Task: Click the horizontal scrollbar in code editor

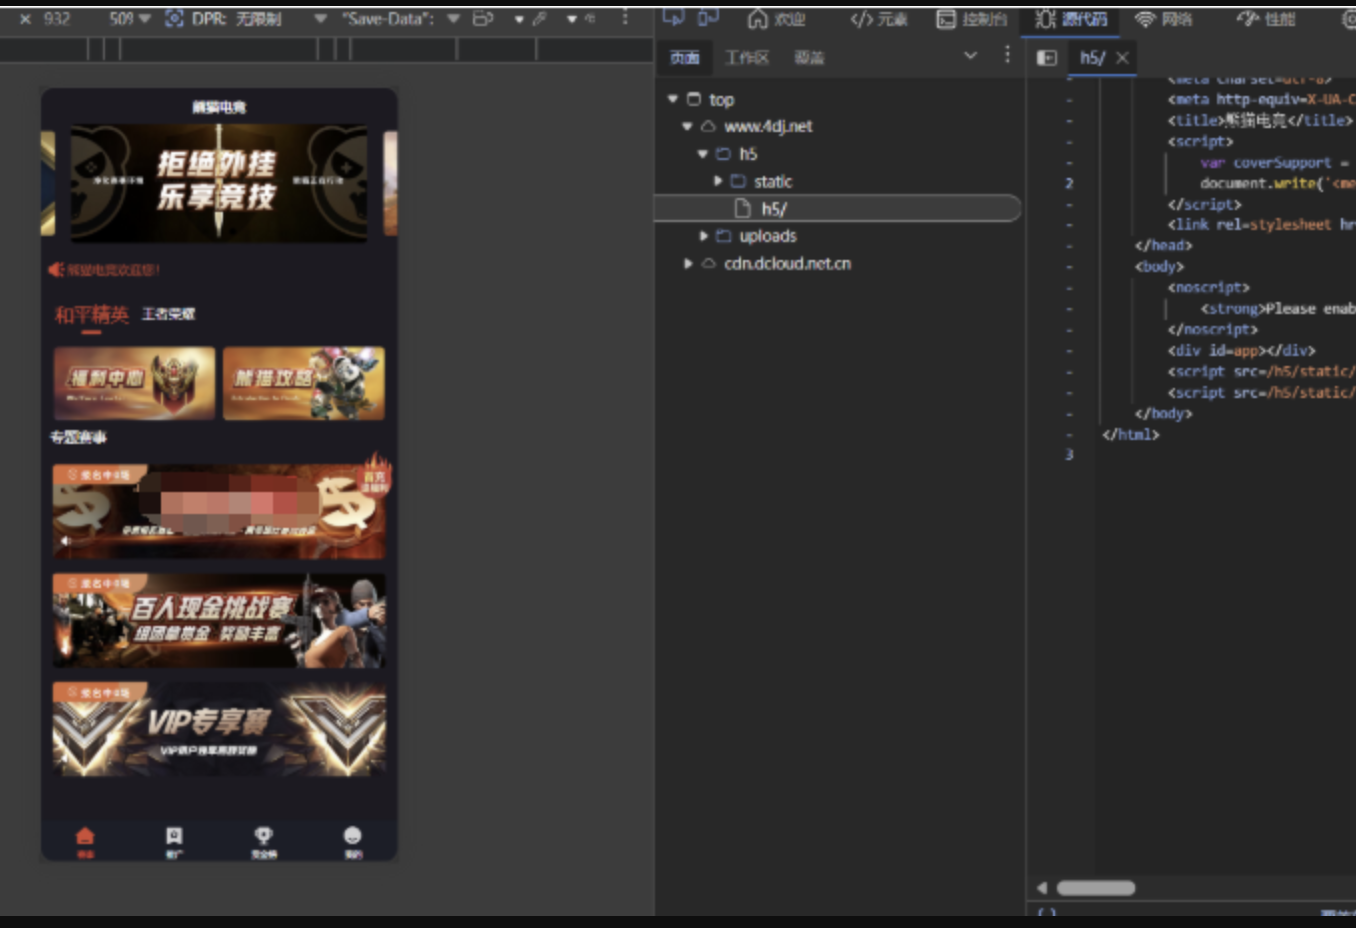Action: point(1096,888)
